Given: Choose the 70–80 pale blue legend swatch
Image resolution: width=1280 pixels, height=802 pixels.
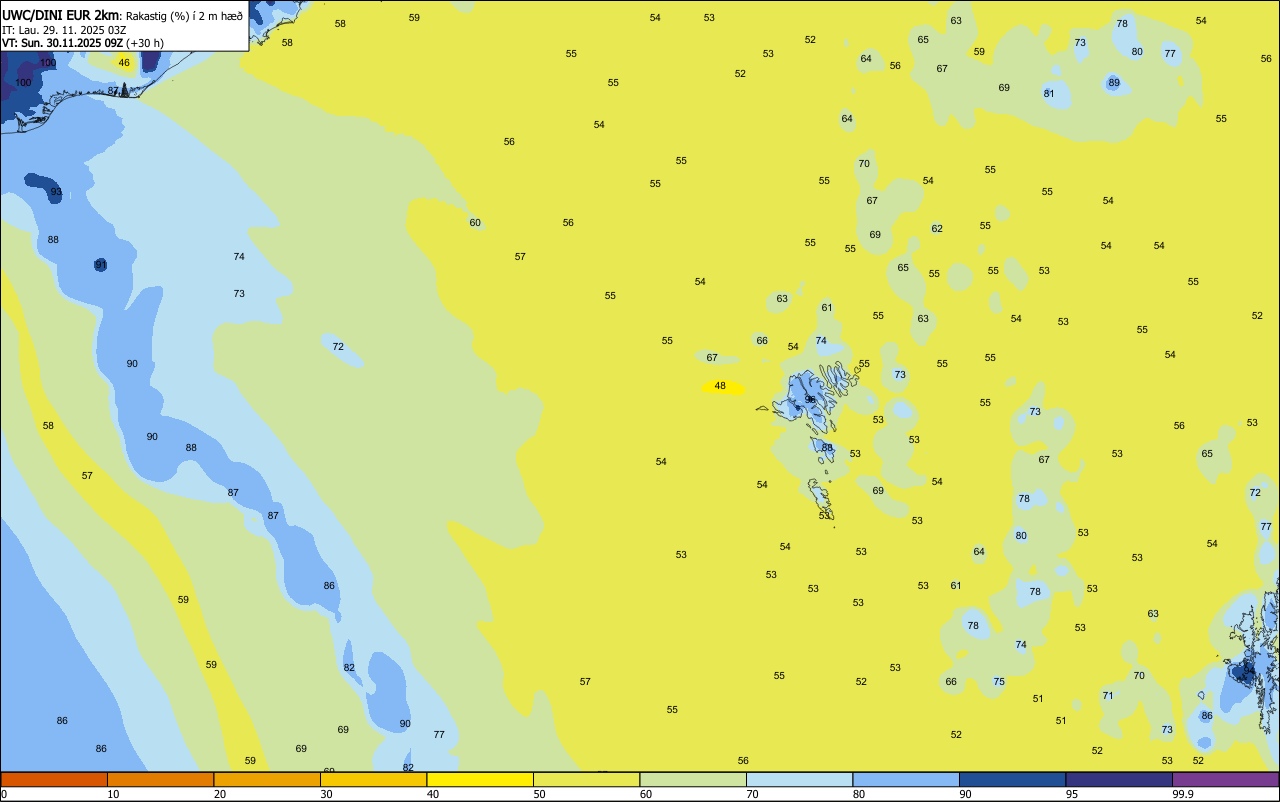Looking at the screenshot, I should click(x=799, y=779).
